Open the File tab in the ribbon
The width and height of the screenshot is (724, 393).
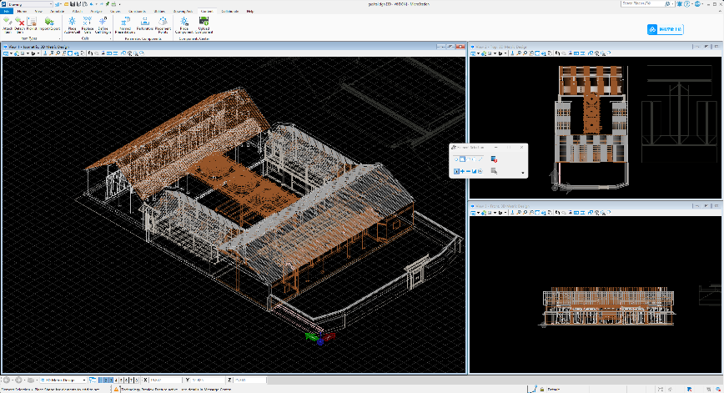click(6, 11)
